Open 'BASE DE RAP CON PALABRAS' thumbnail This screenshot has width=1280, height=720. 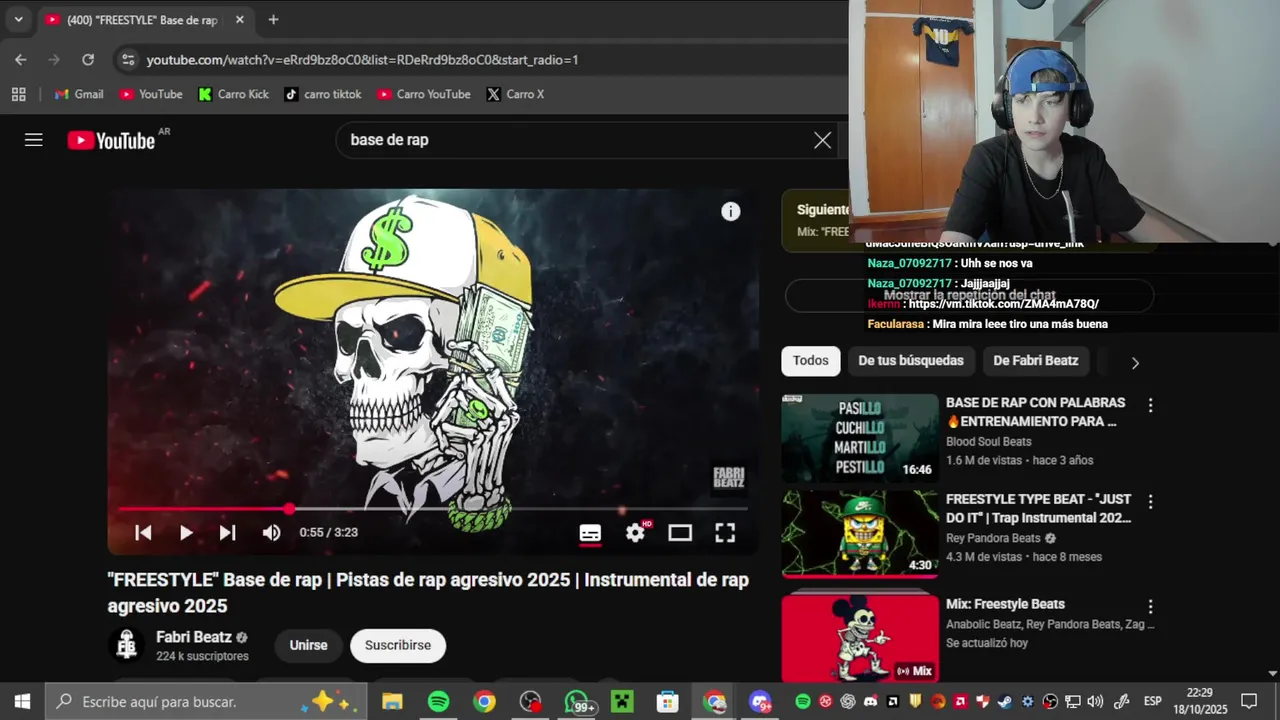point(860,438)
